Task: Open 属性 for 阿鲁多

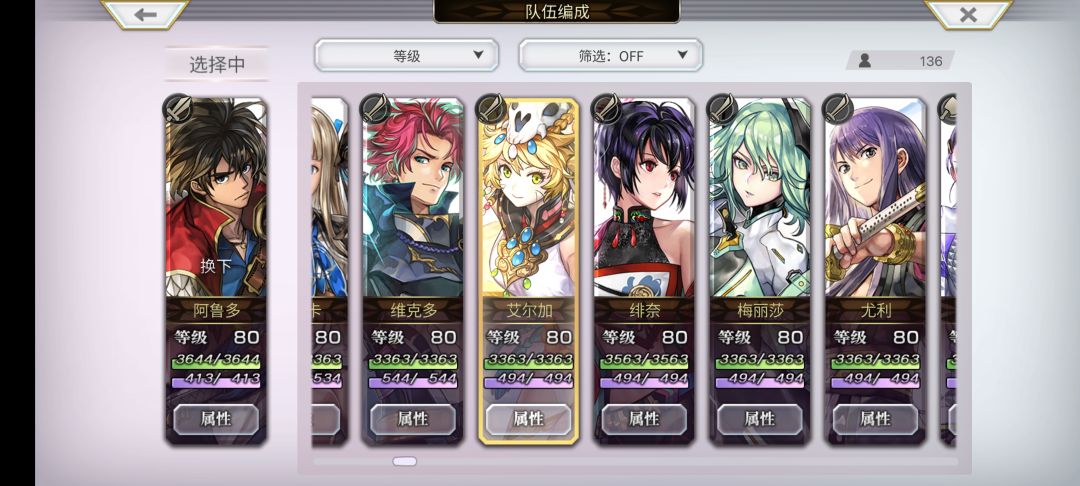Action: 216,419
